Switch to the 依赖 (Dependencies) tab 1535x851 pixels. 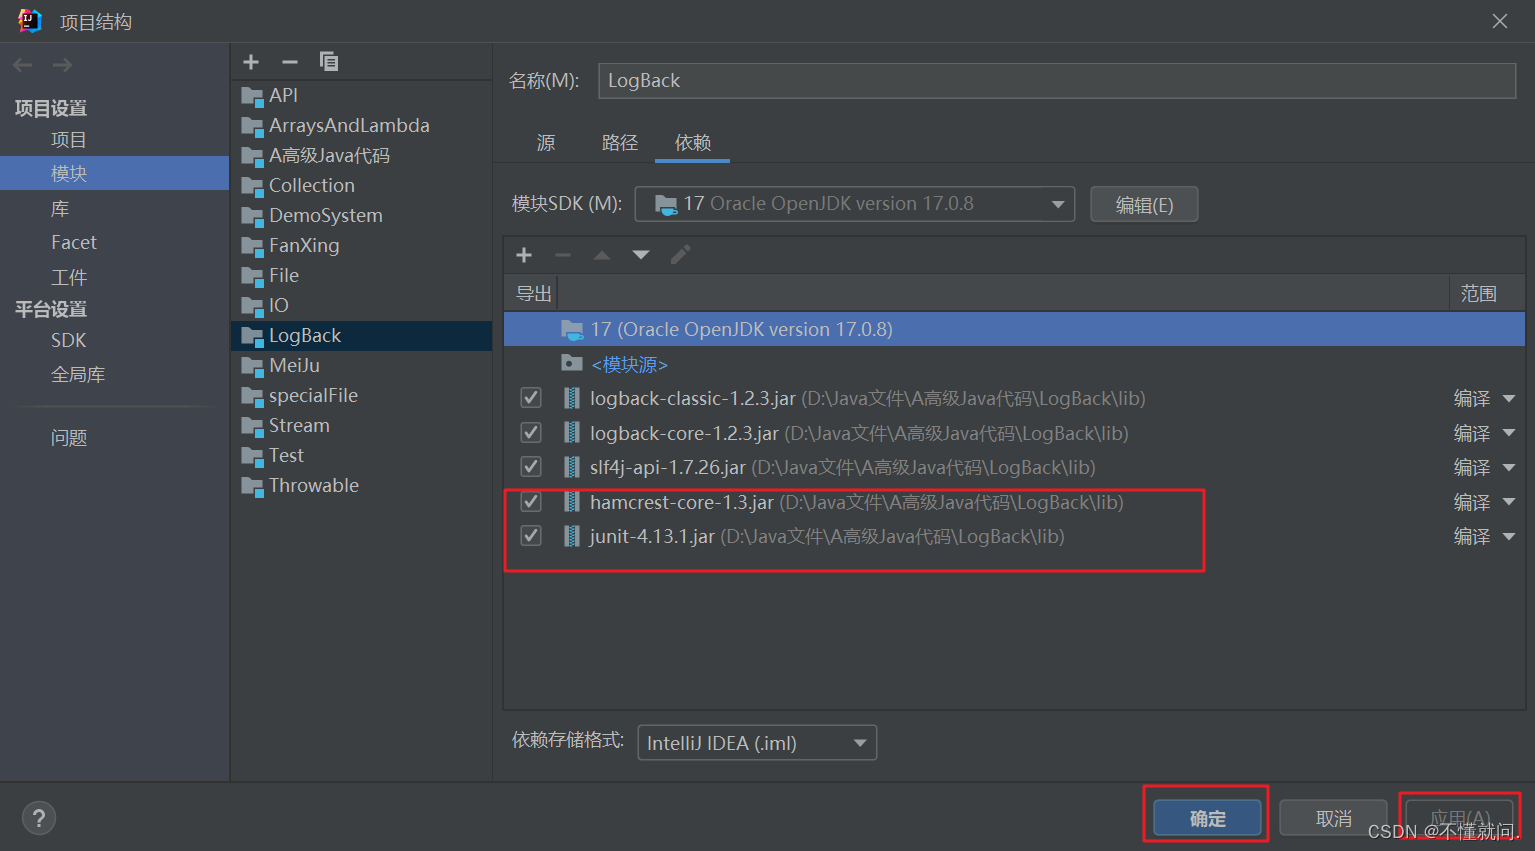(693, 143)
